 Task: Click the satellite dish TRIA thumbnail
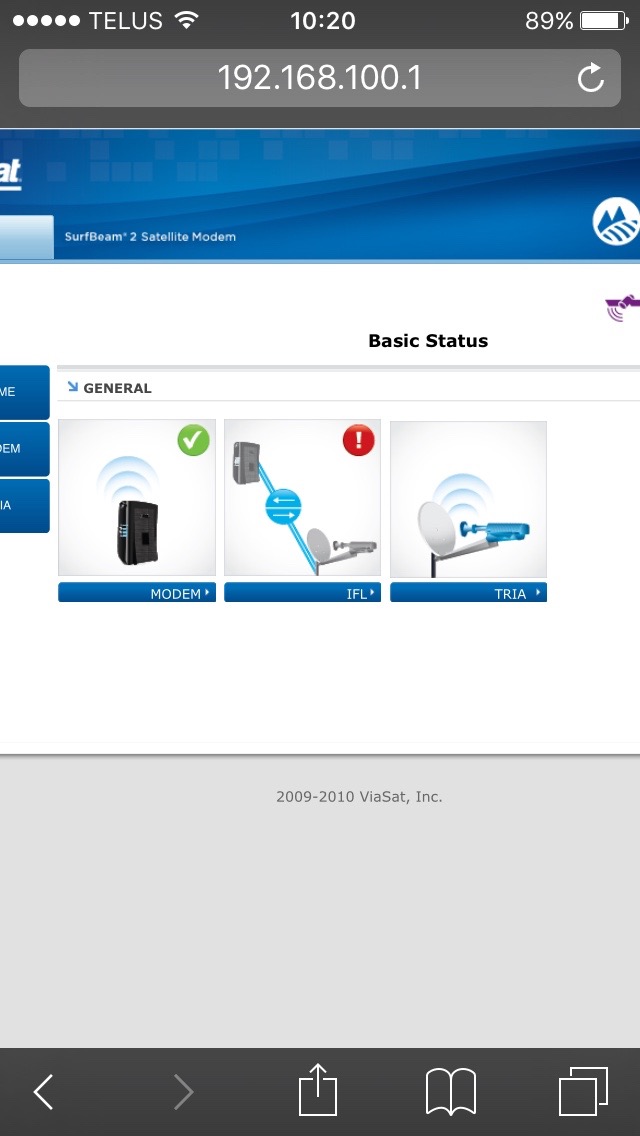tap(468, 499)
